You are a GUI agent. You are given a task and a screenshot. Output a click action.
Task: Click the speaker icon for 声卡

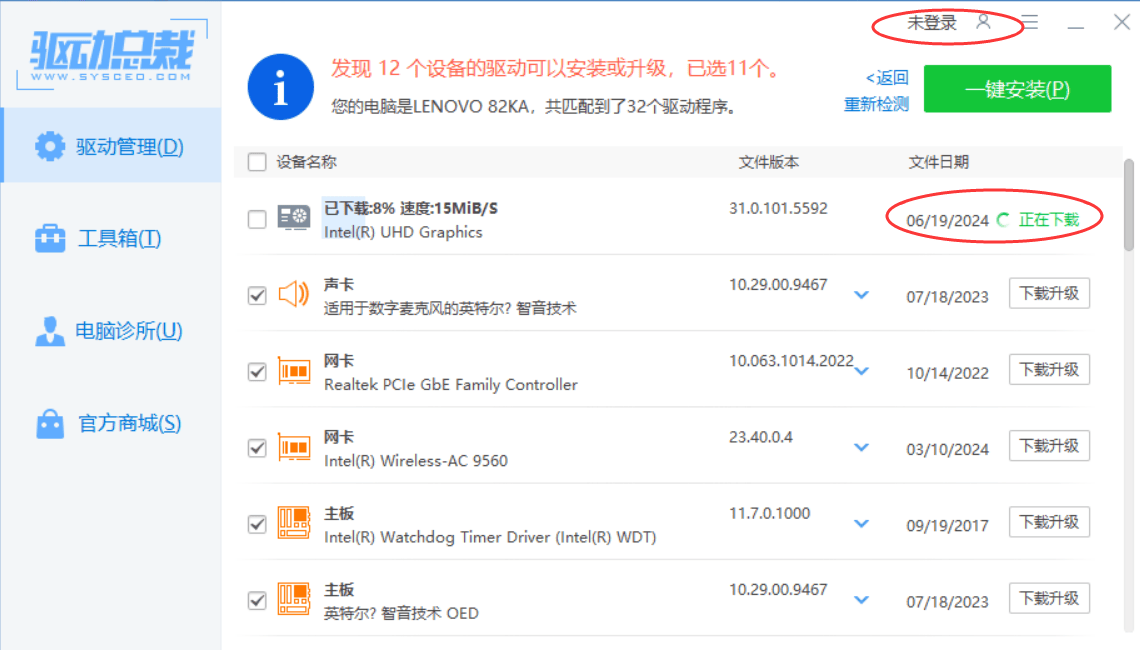click(294, 294)
